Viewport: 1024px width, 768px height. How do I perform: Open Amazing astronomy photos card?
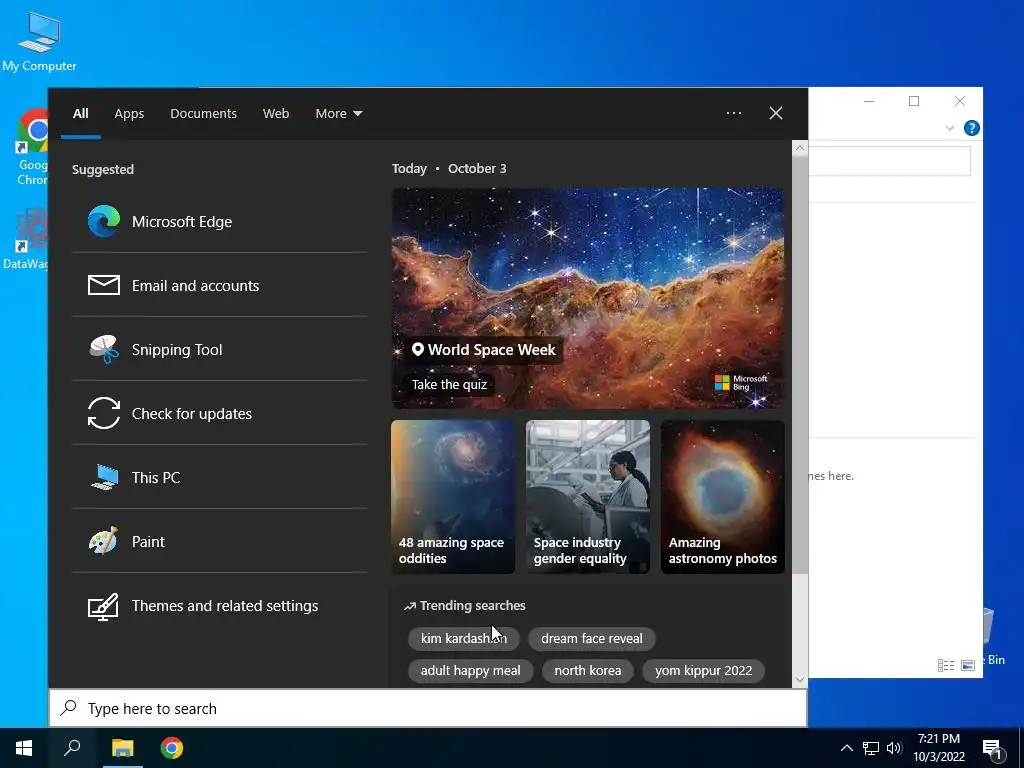click(x=722, y=497)
